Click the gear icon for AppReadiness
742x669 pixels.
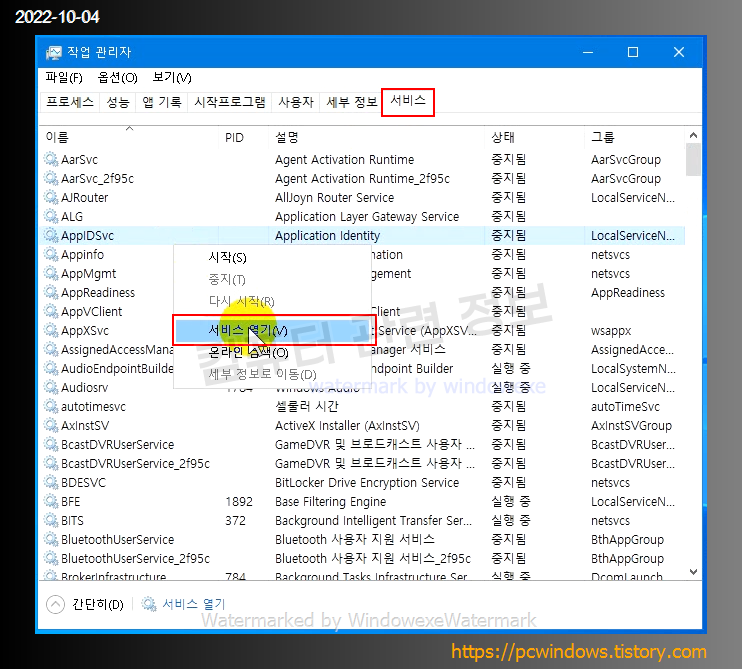[x=51, y=292]
